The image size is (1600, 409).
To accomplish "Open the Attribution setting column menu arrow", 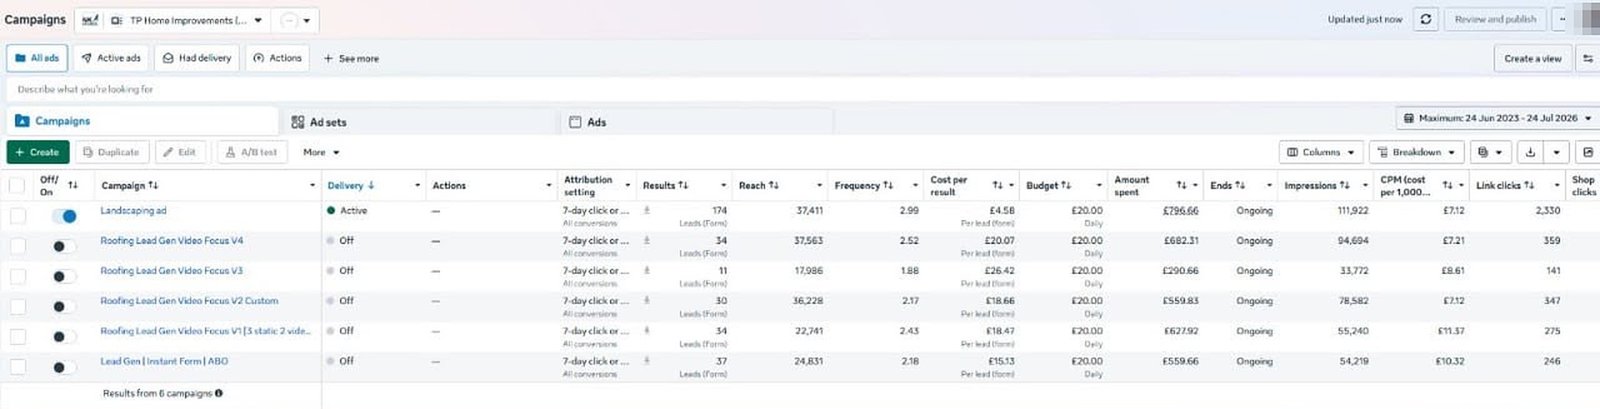I will click(x=627, y=185).
